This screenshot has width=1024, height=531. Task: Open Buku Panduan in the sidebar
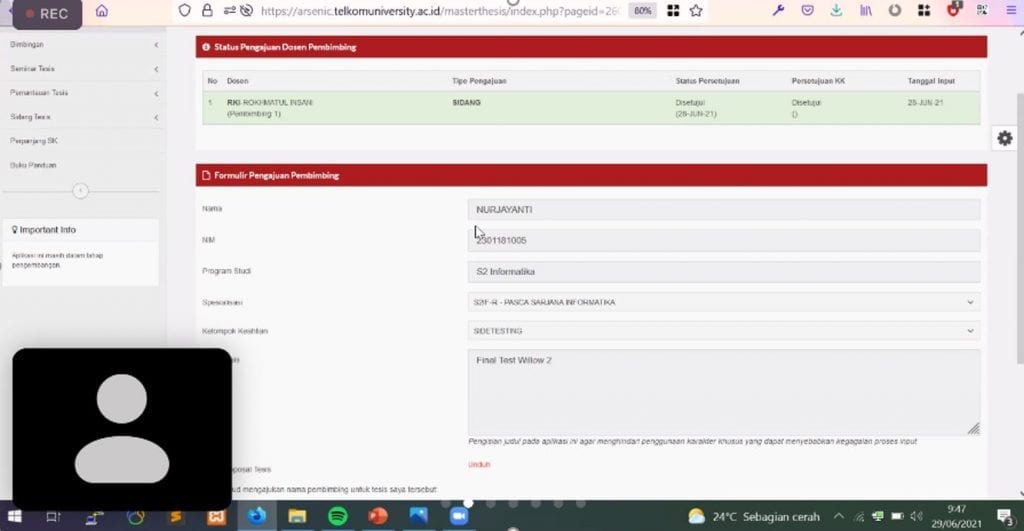click(33, 165)
